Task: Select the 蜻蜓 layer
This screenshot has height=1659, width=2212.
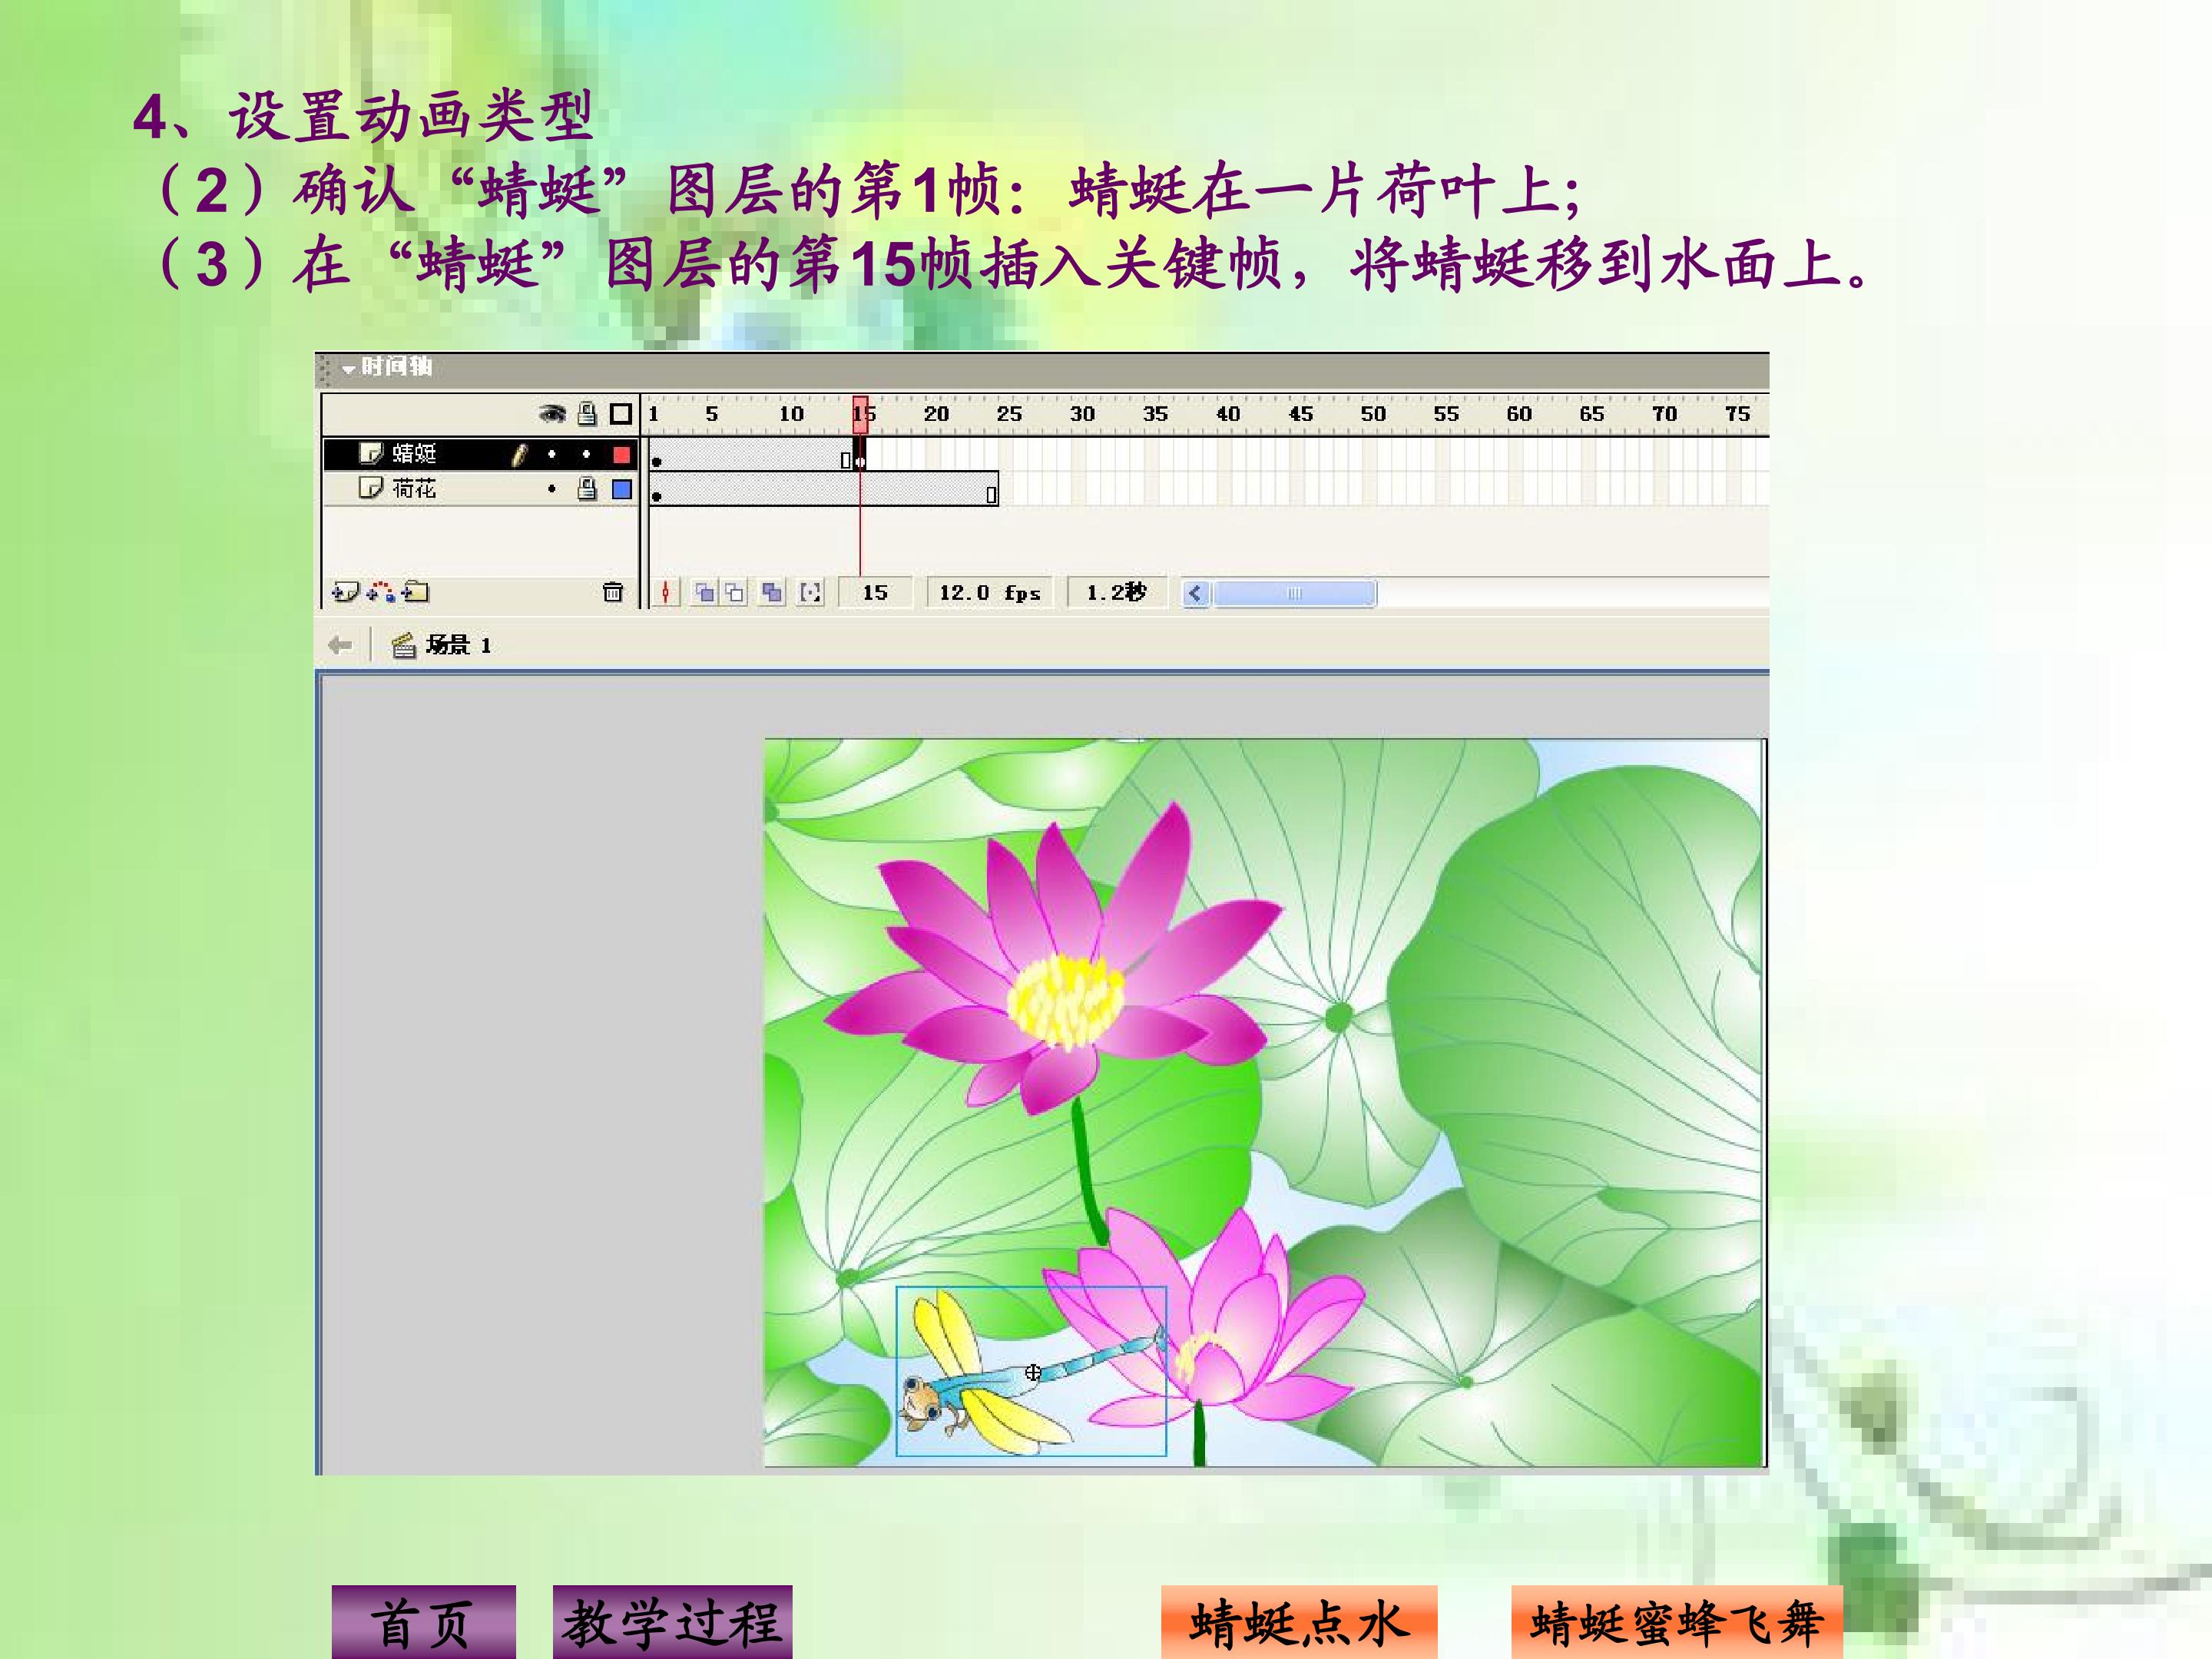Action: [480, 454]
